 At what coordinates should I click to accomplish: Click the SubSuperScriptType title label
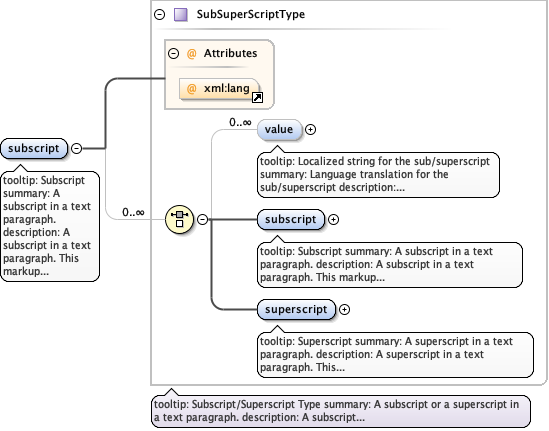251,14
